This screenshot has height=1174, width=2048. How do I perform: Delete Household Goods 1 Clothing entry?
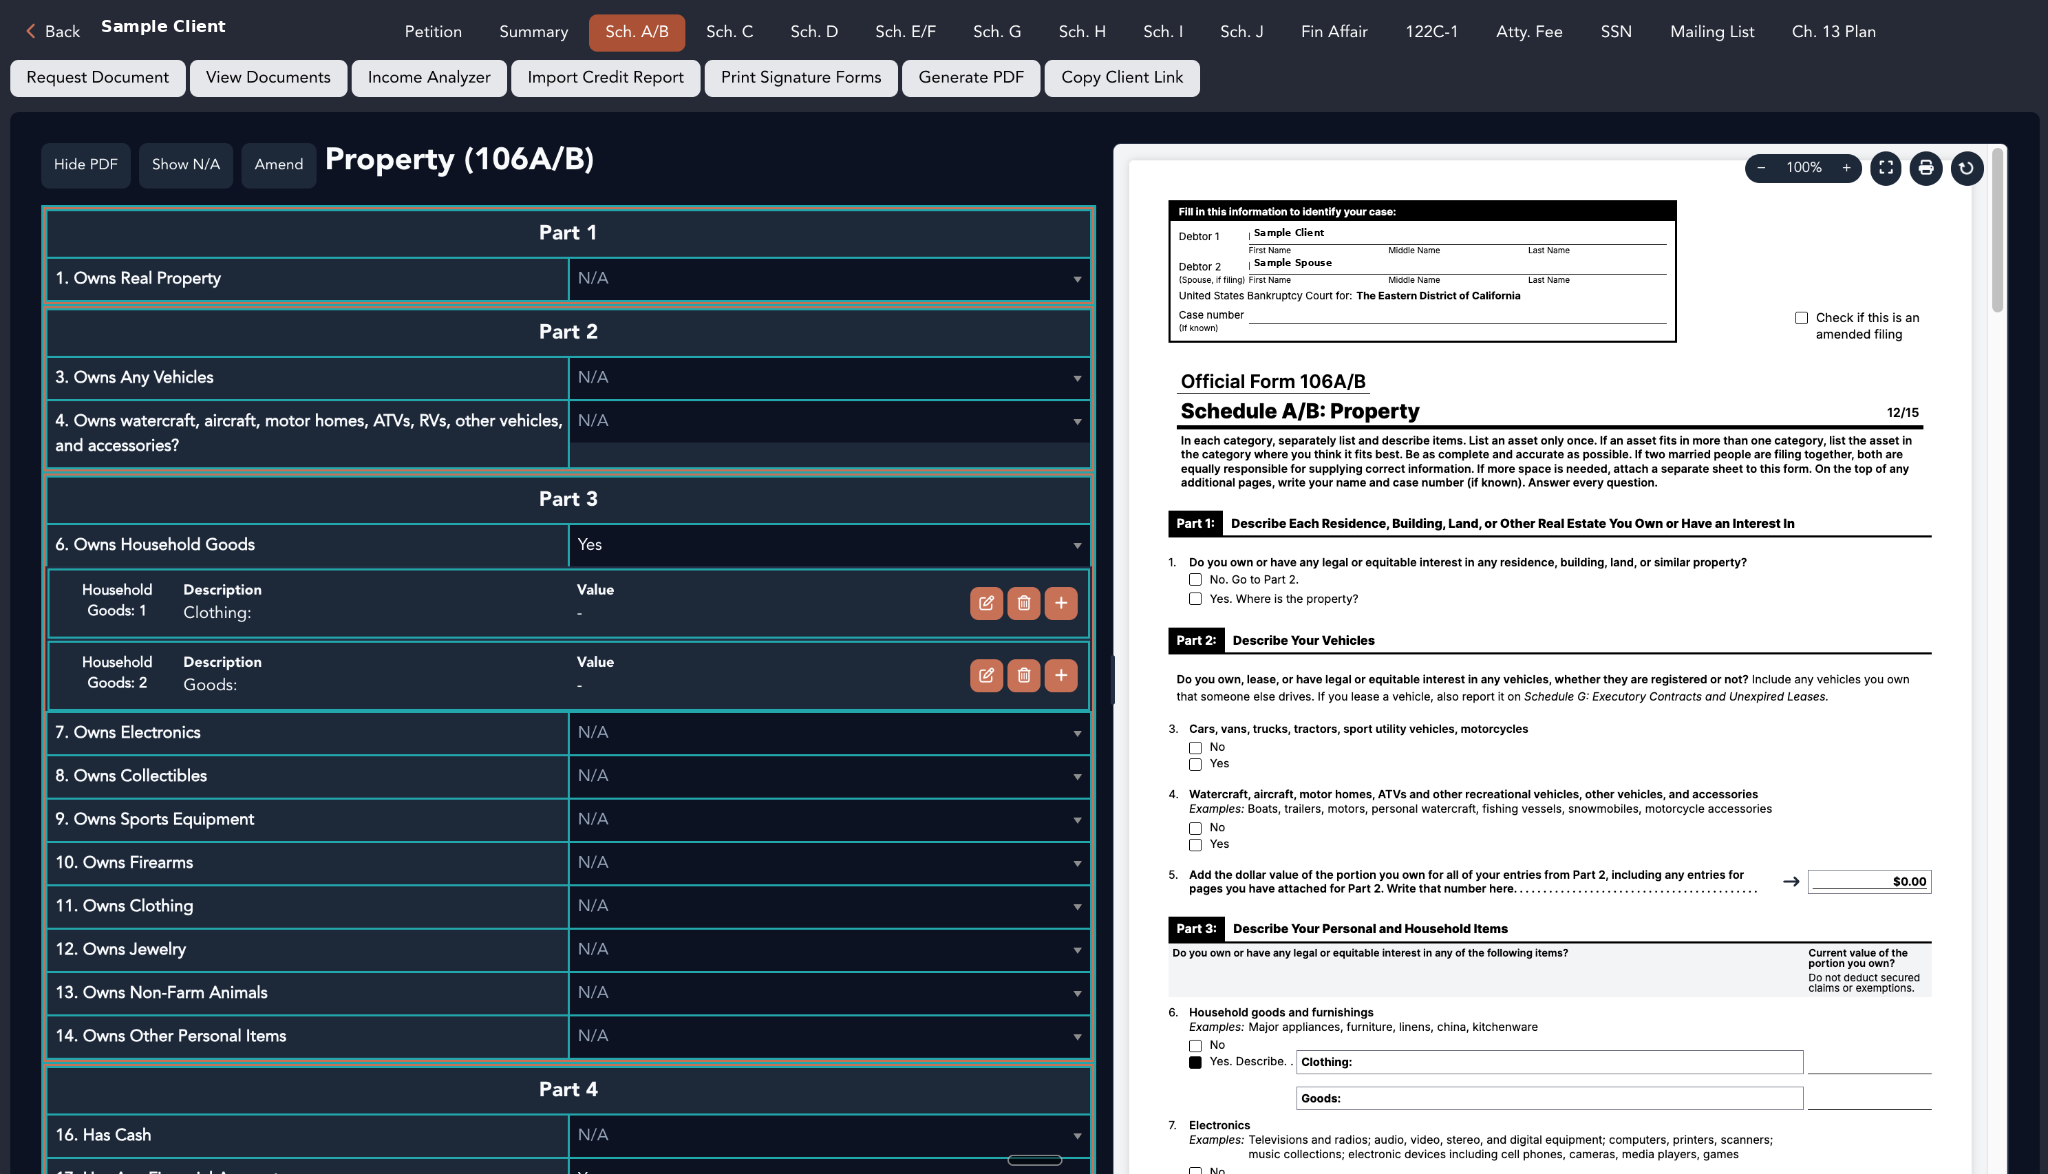click(x=1024, y=603)
